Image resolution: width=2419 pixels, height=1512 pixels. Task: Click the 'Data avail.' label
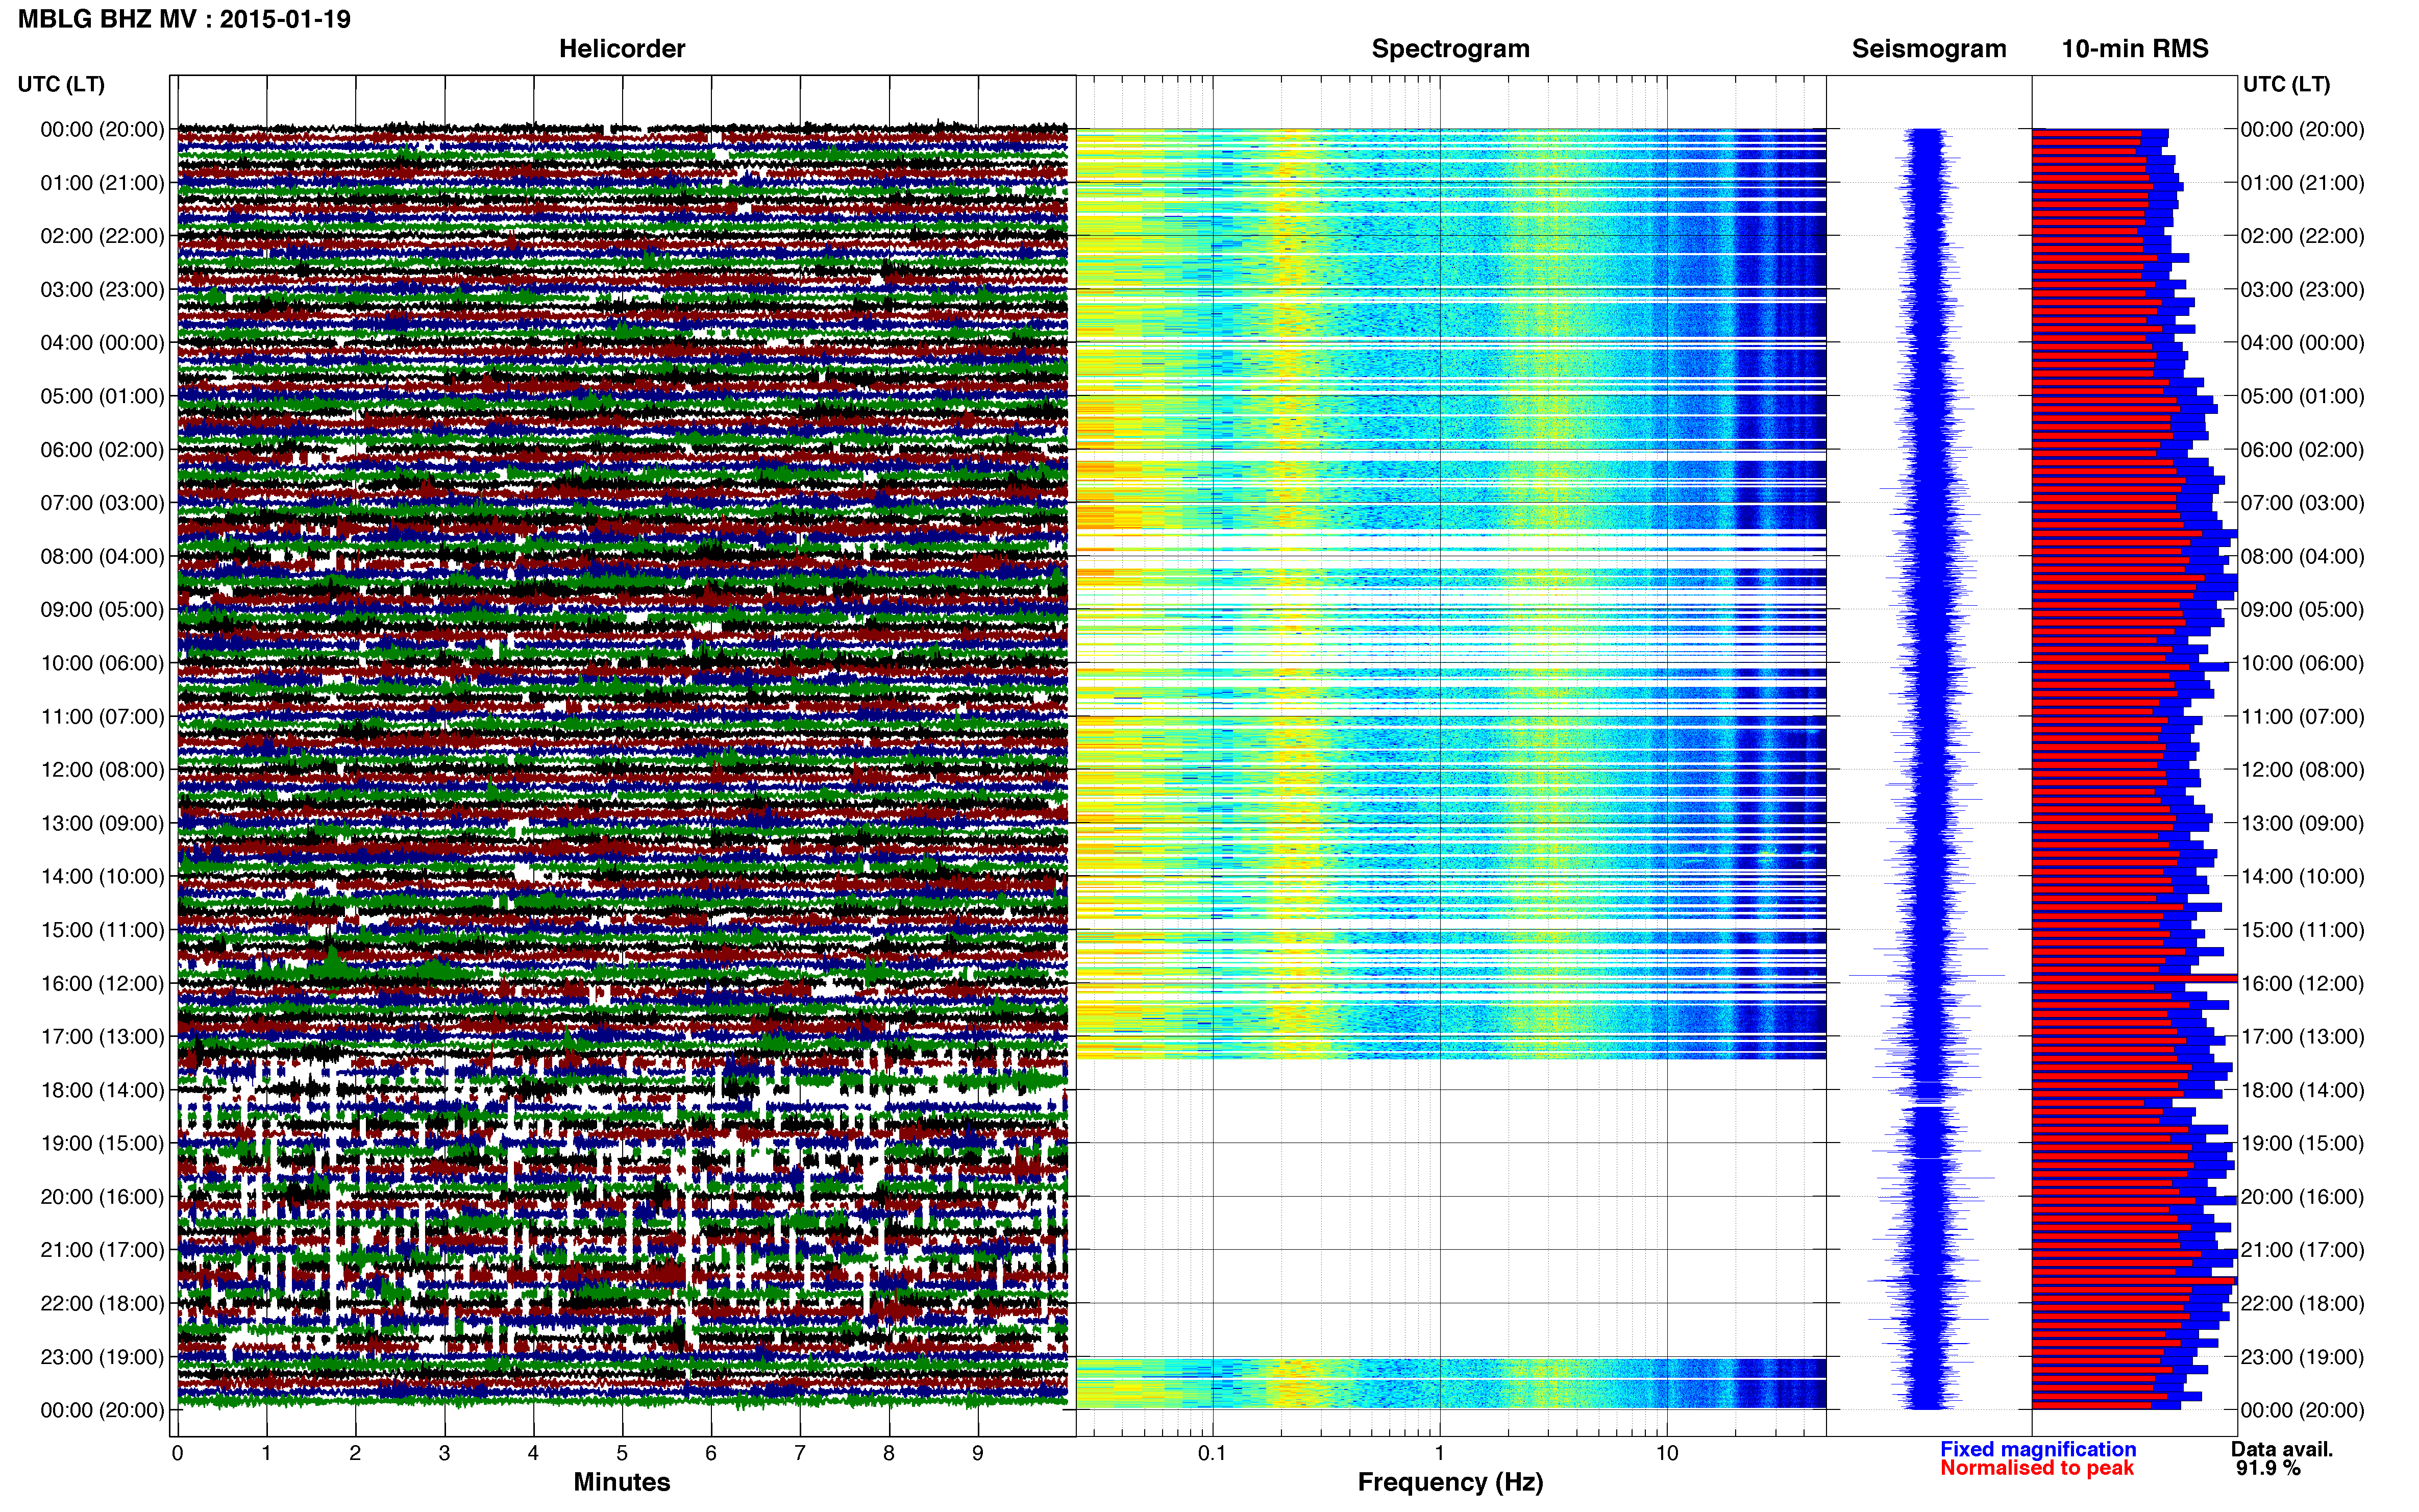point(2282,1449)
